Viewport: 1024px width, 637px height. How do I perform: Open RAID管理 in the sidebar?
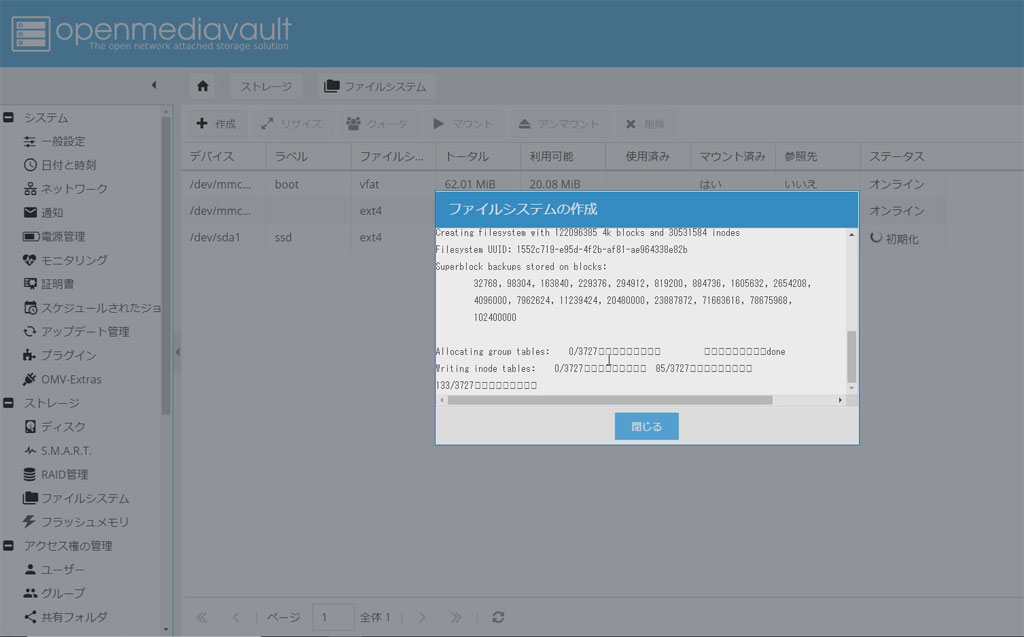(x=64, y=474)
